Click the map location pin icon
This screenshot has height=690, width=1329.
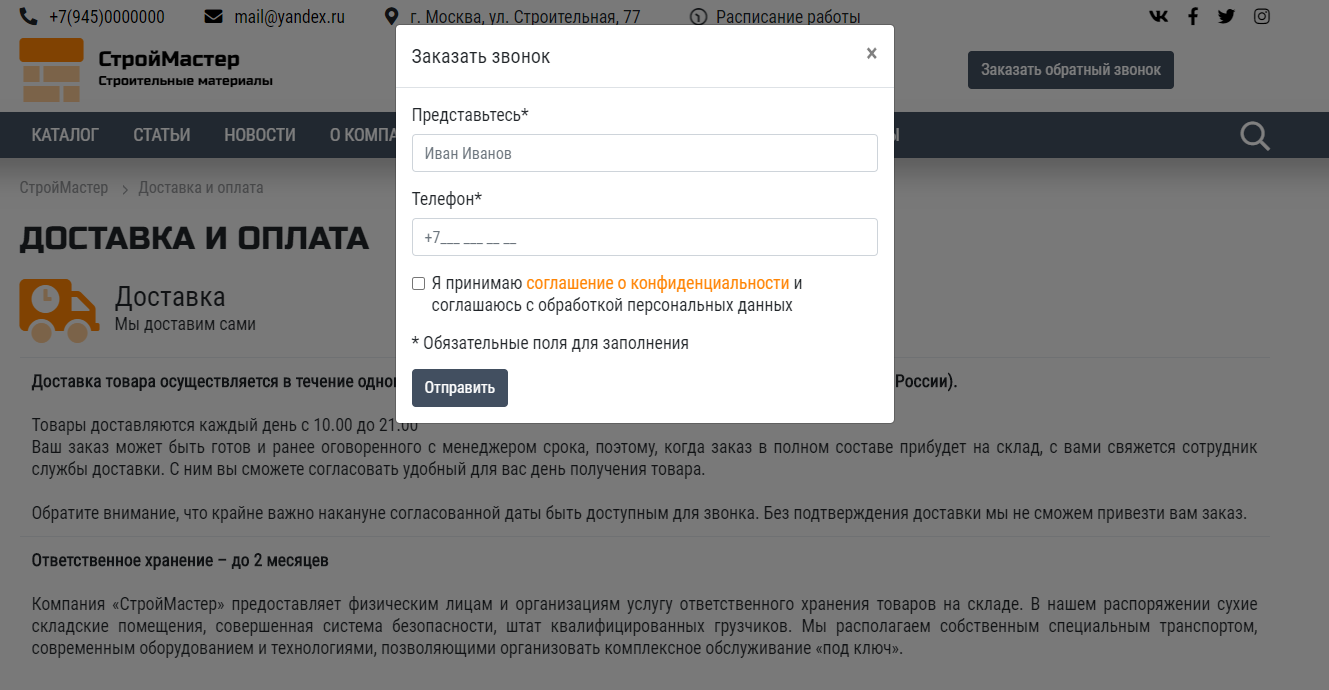pos(391,17)
